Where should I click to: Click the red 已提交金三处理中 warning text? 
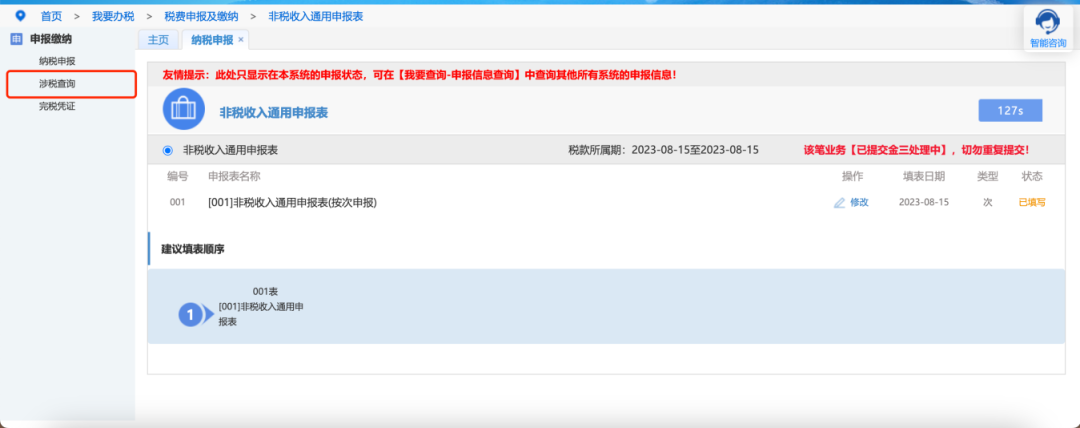point(916,150)
